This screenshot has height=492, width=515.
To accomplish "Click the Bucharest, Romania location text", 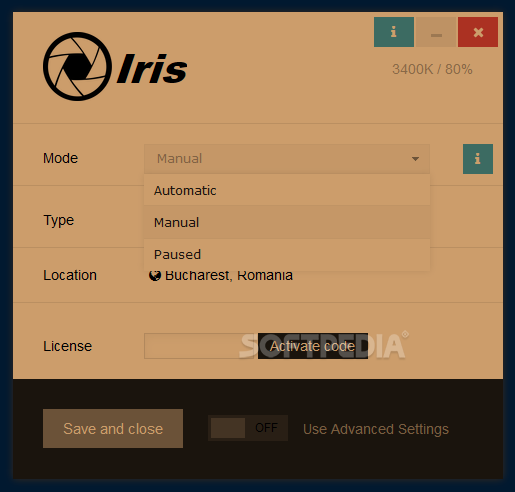I will pyautogui.click(x=229, y=275).
